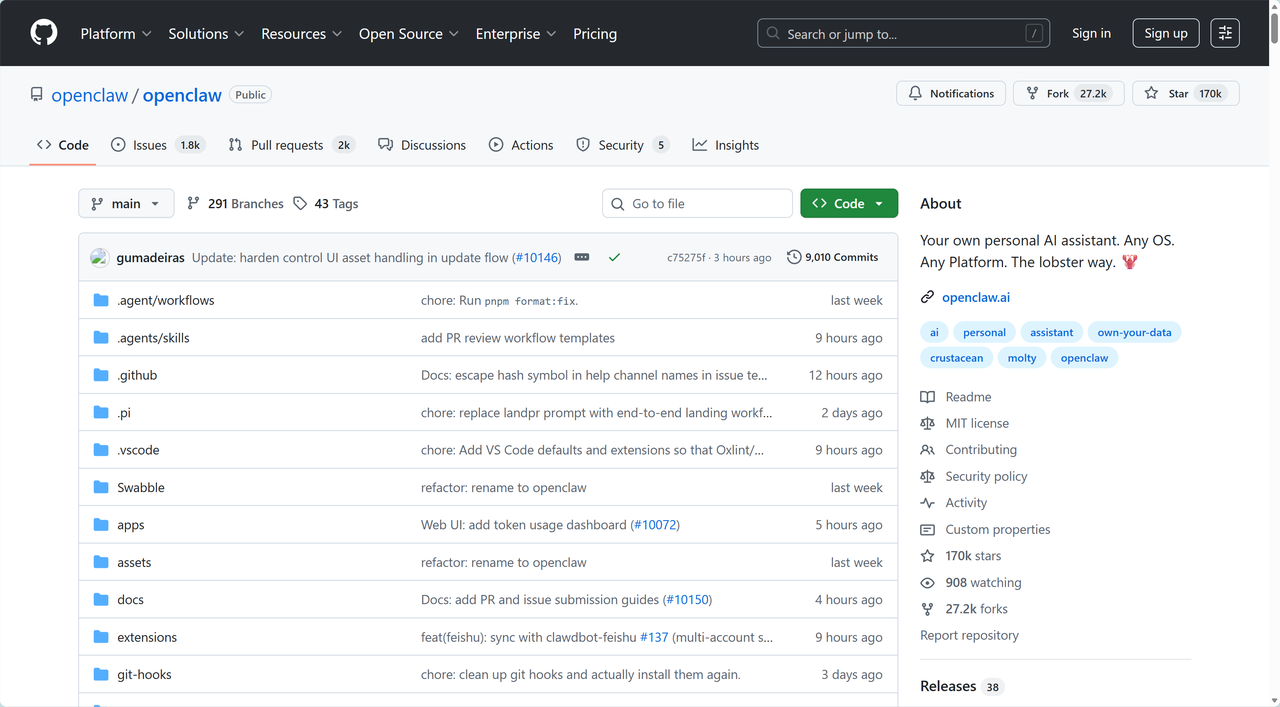The width and height of the screenshot is (1280, 707).
Task: Click gumadeiras avatar in latest commit
Action: pos(99,257)
